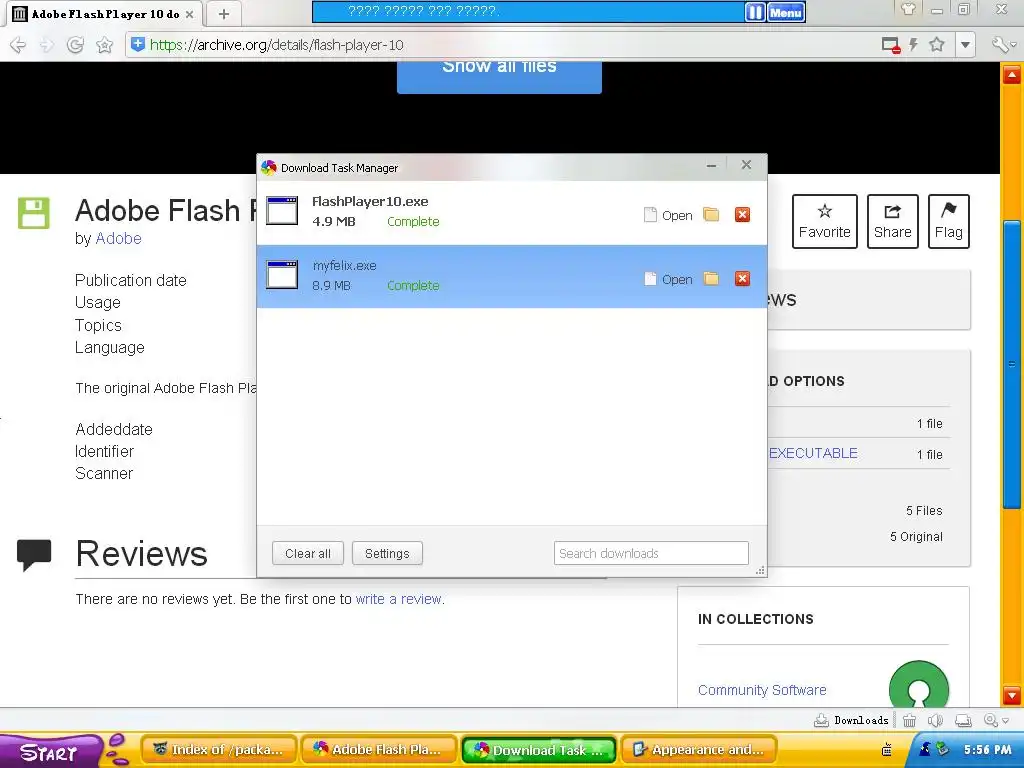Open a new browser tab
The height and width of the screenshot is (768, 1024).
(x=224, y=14)
